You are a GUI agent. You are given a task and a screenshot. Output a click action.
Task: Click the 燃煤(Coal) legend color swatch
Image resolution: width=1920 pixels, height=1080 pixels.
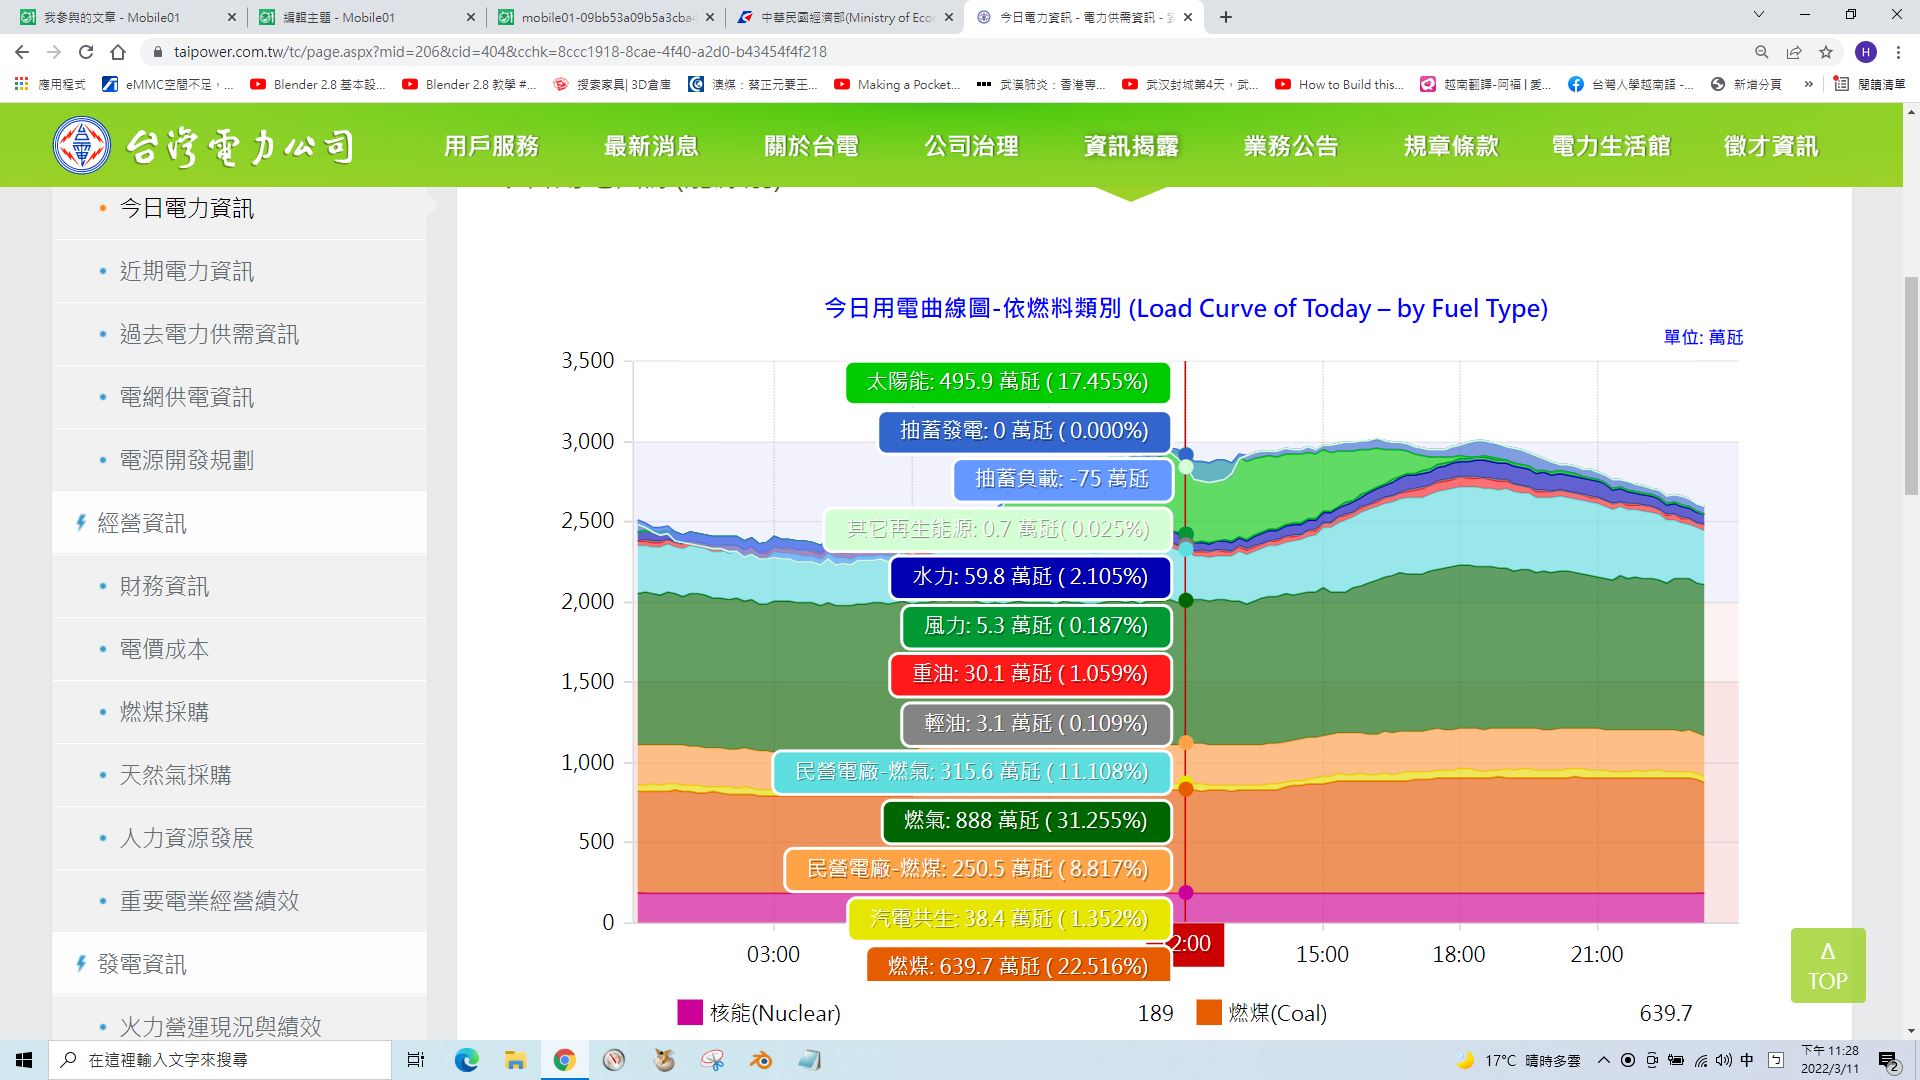click(x=1209, y=1013)
